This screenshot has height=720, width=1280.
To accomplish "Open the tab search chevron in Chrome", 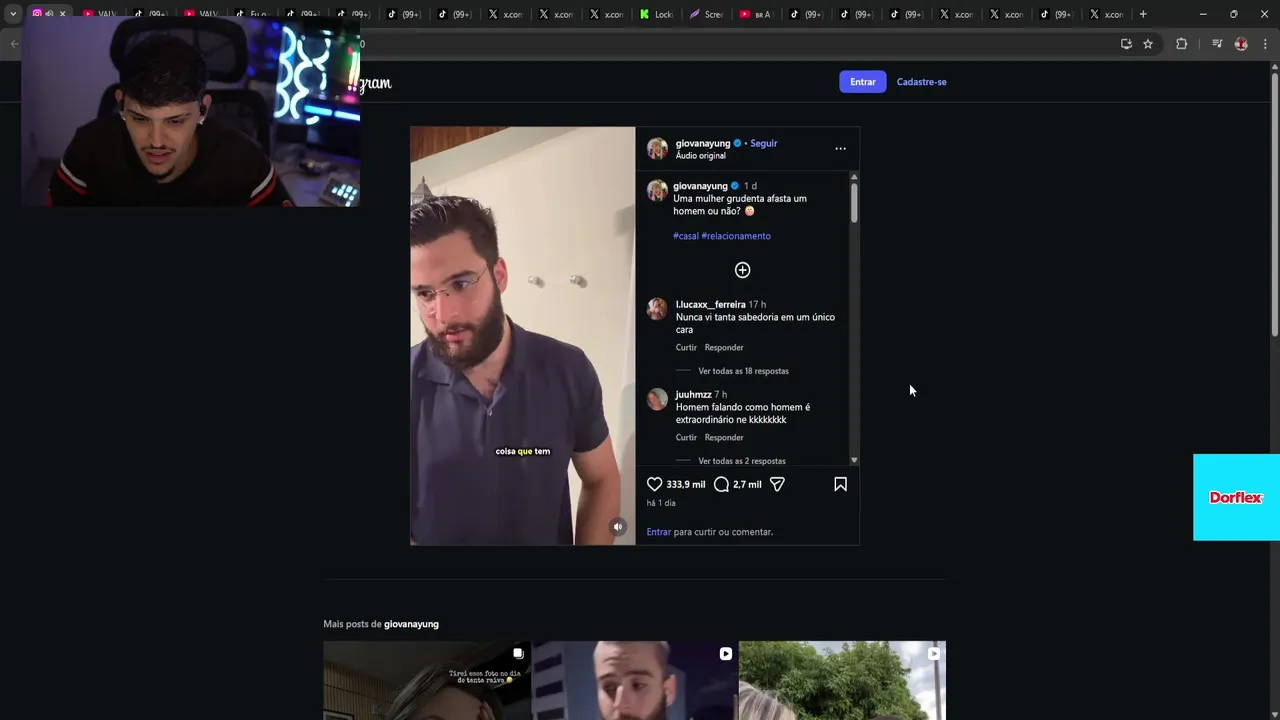I will tap(13, 14).
